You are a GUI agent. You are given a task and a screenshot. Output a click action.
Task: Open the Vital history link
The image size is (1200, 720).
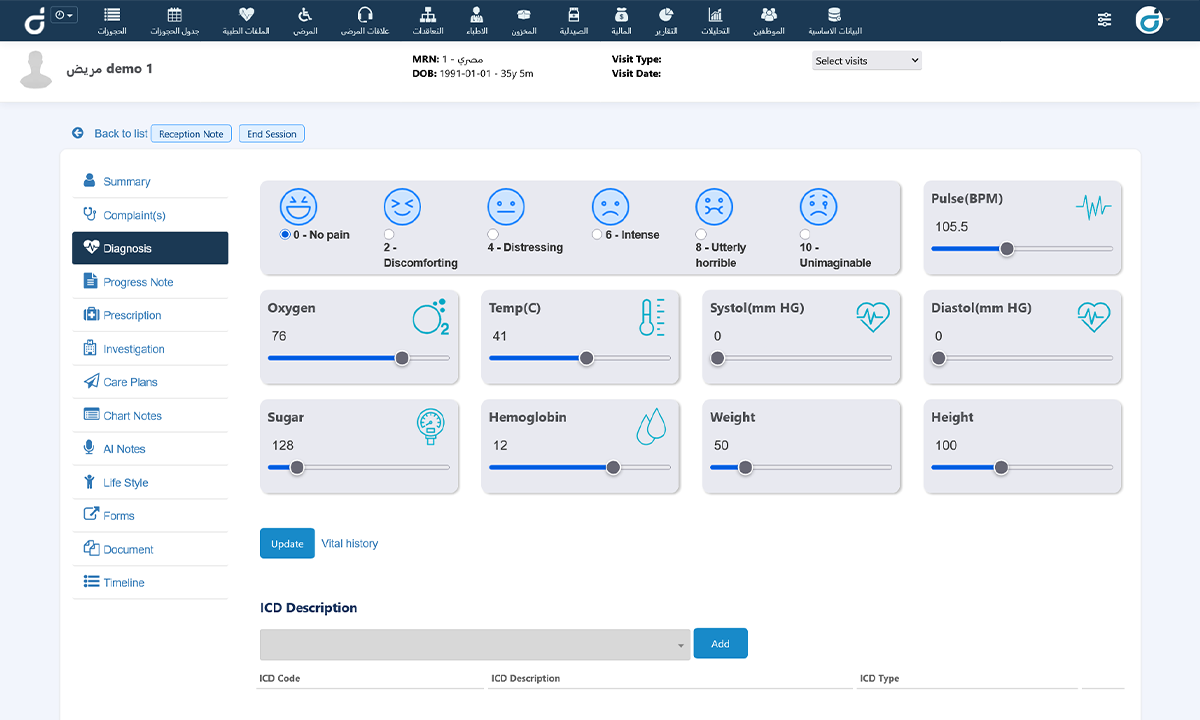[x=349, y=544]
